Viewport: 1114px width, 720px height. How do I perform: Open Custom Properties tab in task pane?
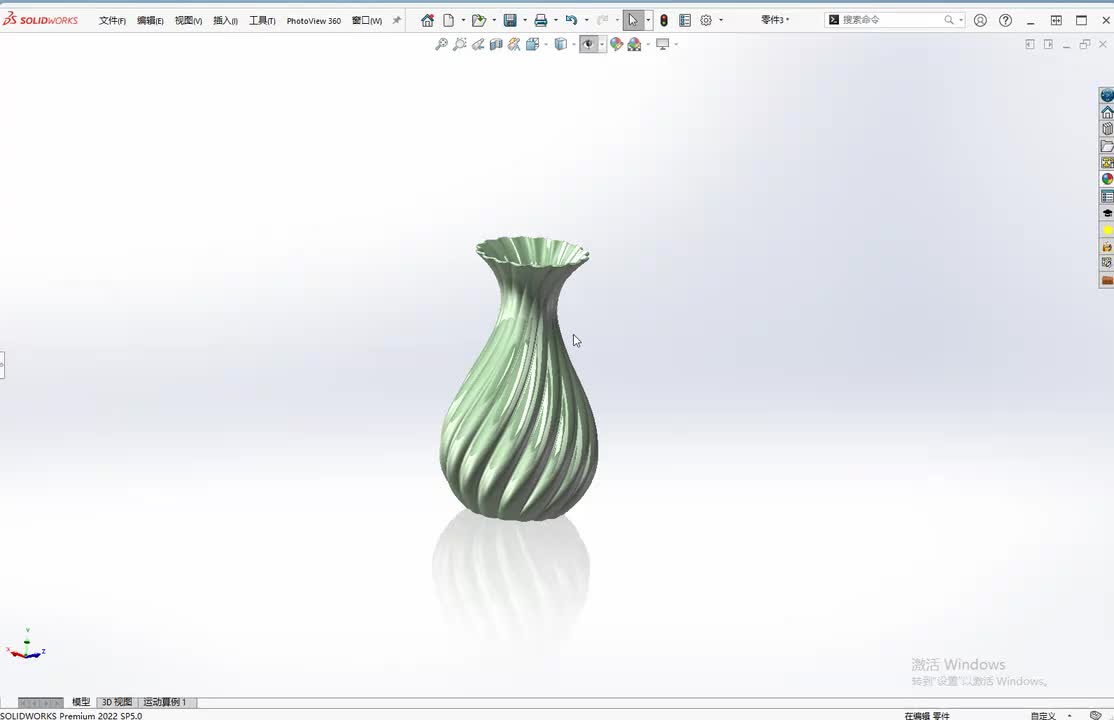[1107, 196]
